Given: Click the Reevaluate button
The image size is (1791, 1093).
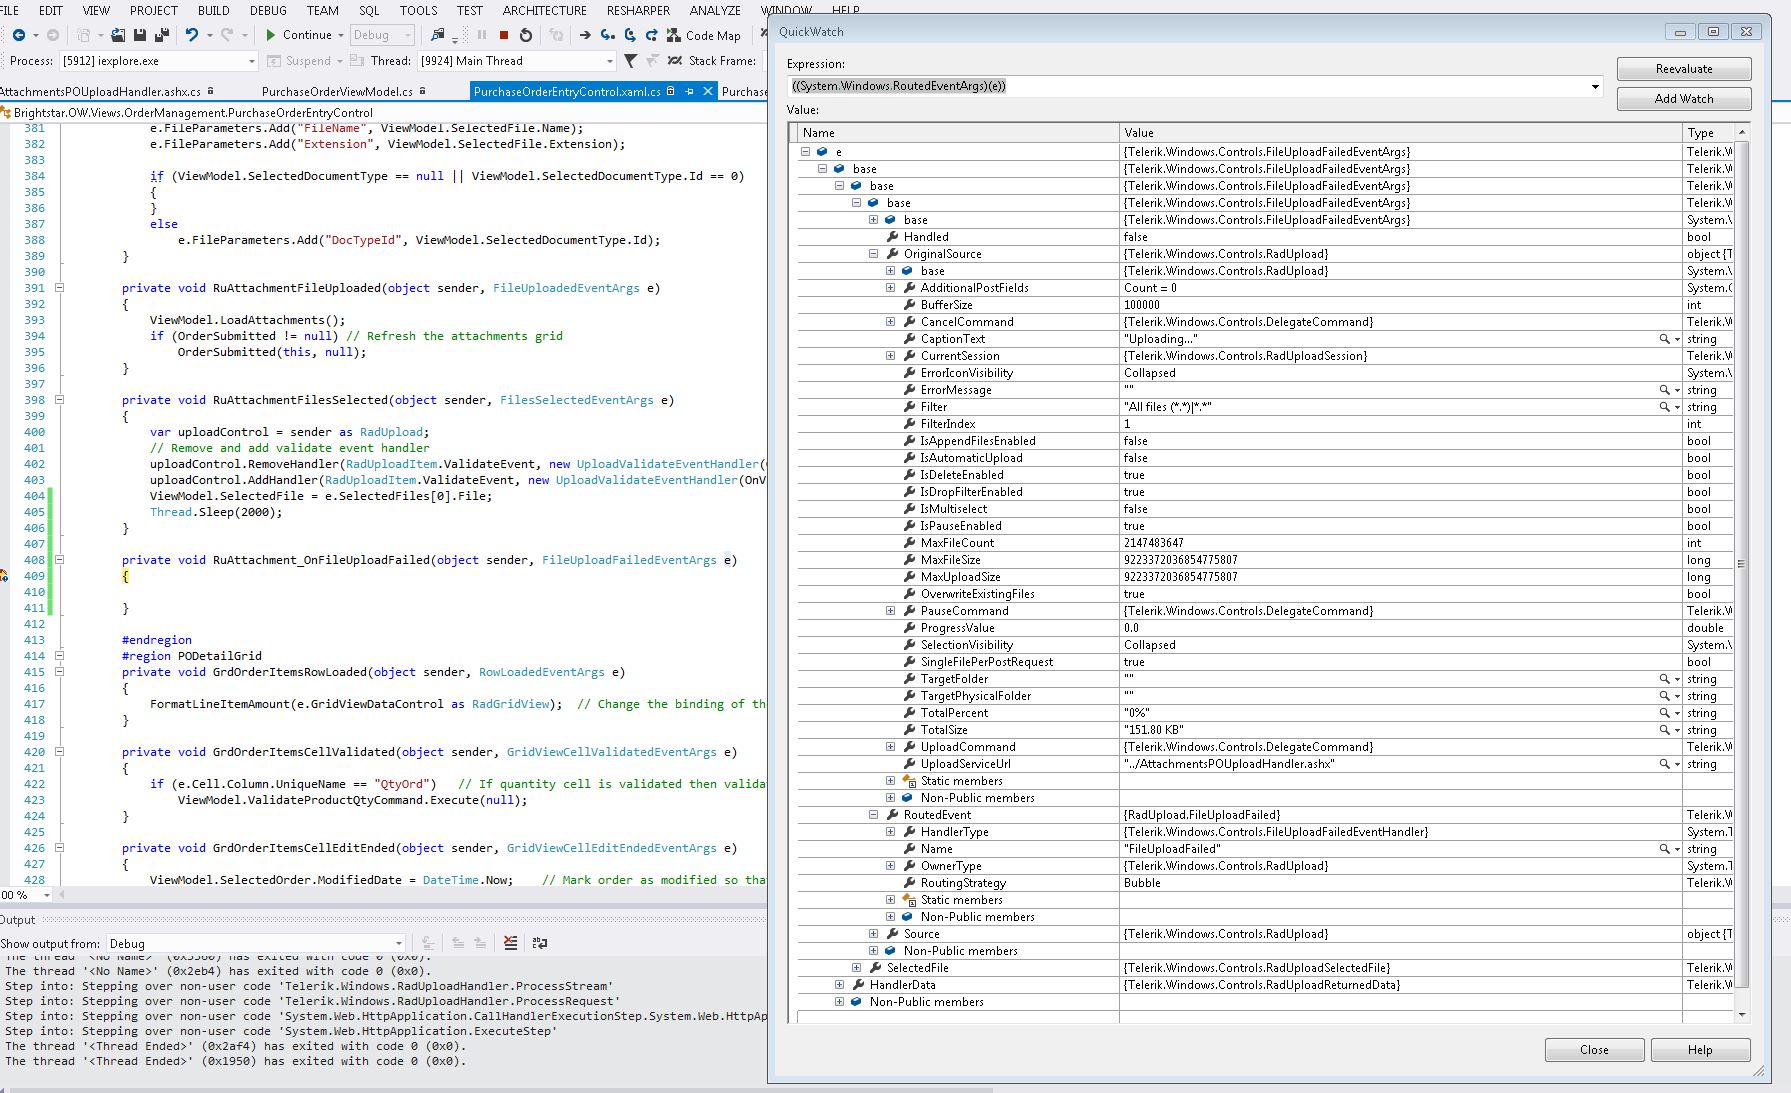Looking at the screenshot, I should coord(1683,69).
